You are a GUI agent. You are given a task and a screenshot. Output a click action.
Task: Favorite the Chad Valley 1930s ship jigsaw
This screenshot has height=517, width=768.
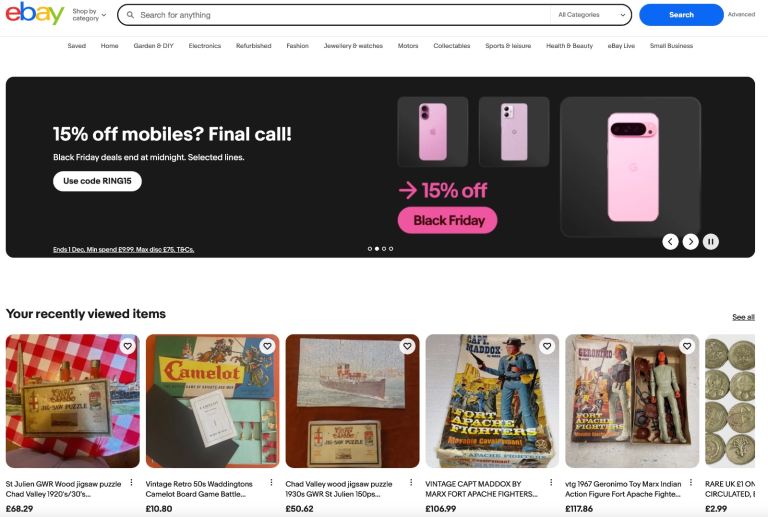coord(408,346)
